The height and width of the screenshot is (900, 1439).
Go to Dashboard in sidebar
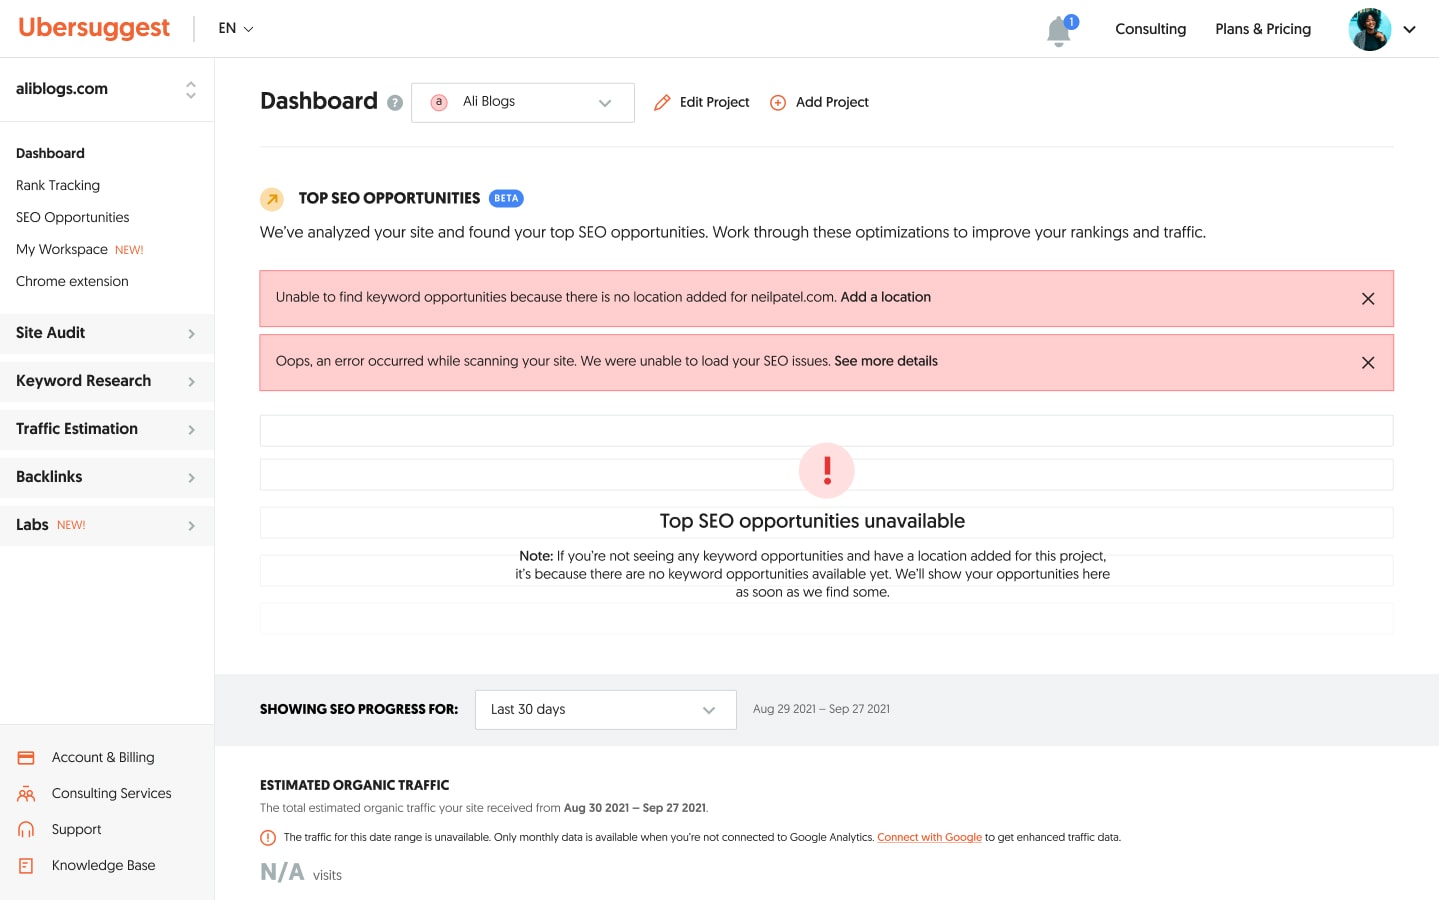50,153
